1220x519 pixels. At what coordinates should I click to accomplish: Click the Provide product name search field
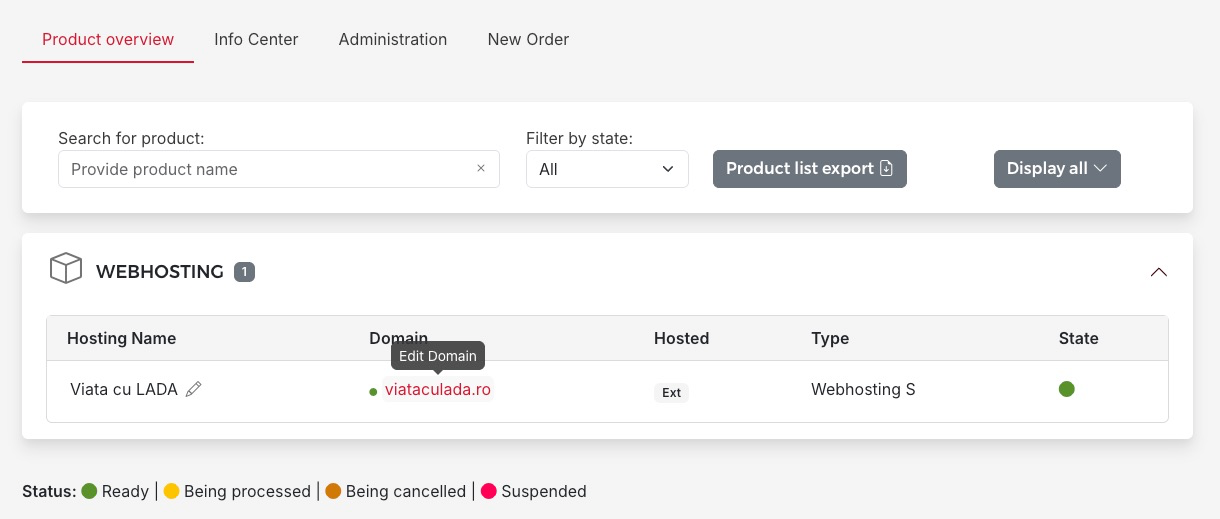265,169
